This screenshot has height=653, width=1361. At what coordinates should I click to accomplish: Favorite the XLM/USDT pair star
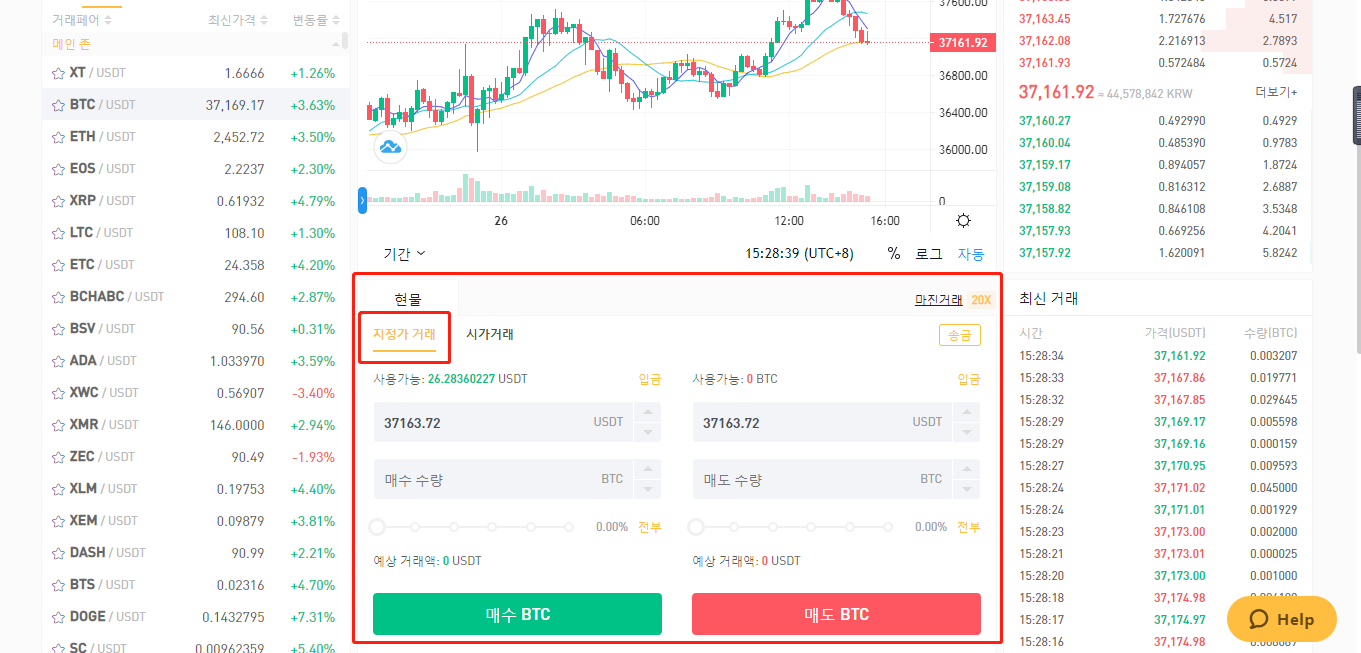[58, 489]
